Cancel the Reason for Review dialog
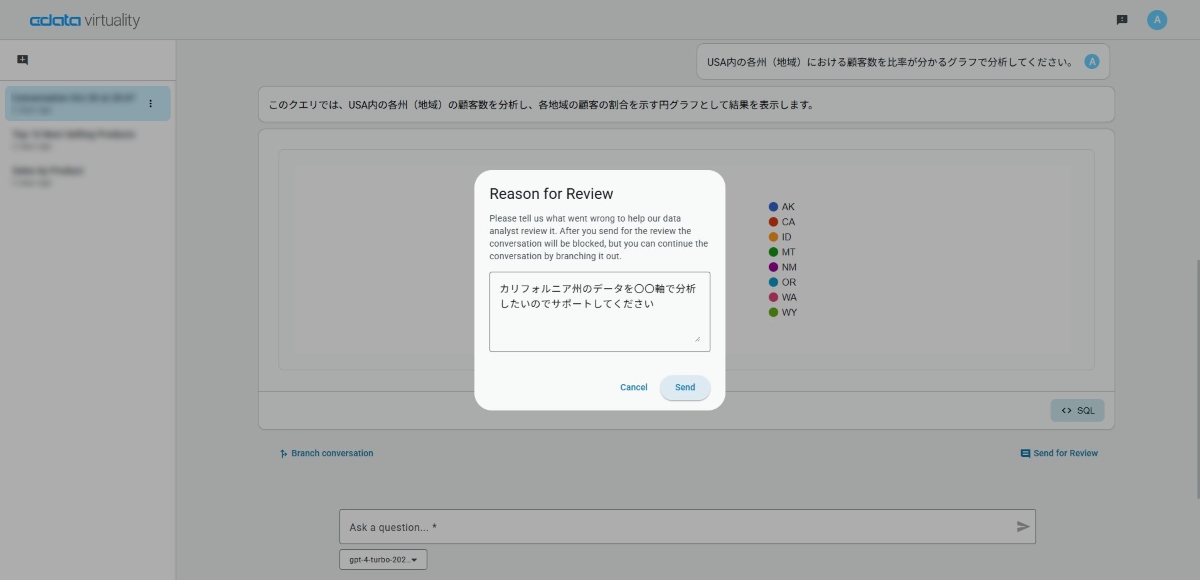Viewport: 1200px width, 580px height. point(633,387)
